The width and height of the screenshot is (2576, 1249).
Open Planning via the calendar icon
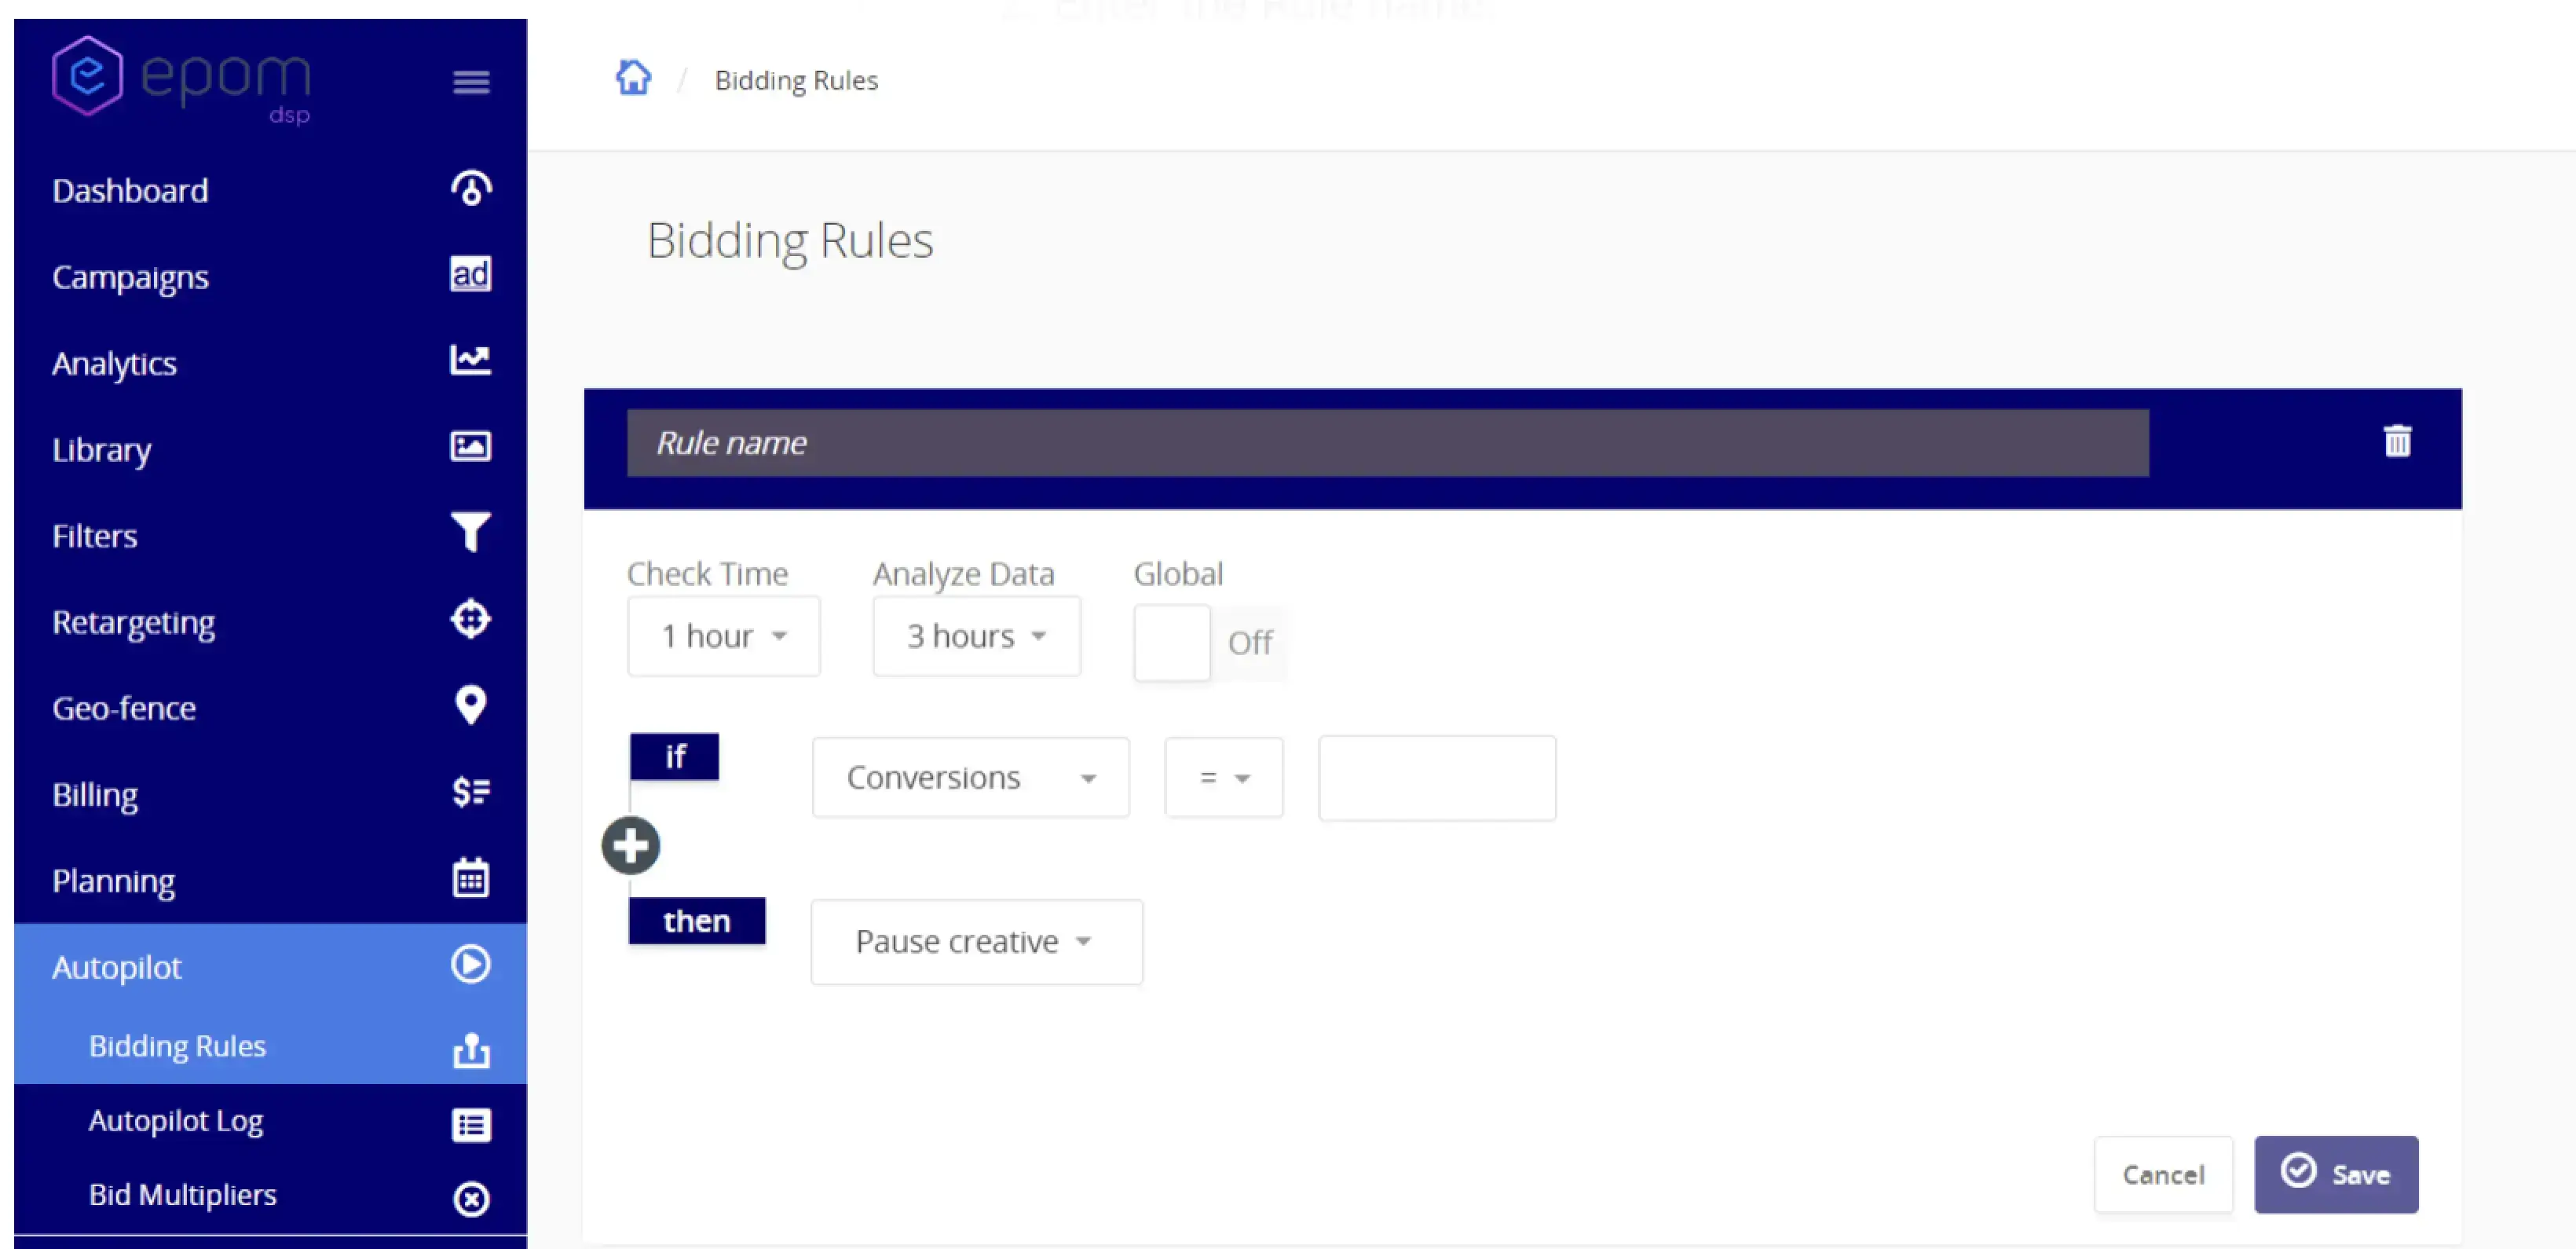[x=470, y=877]
